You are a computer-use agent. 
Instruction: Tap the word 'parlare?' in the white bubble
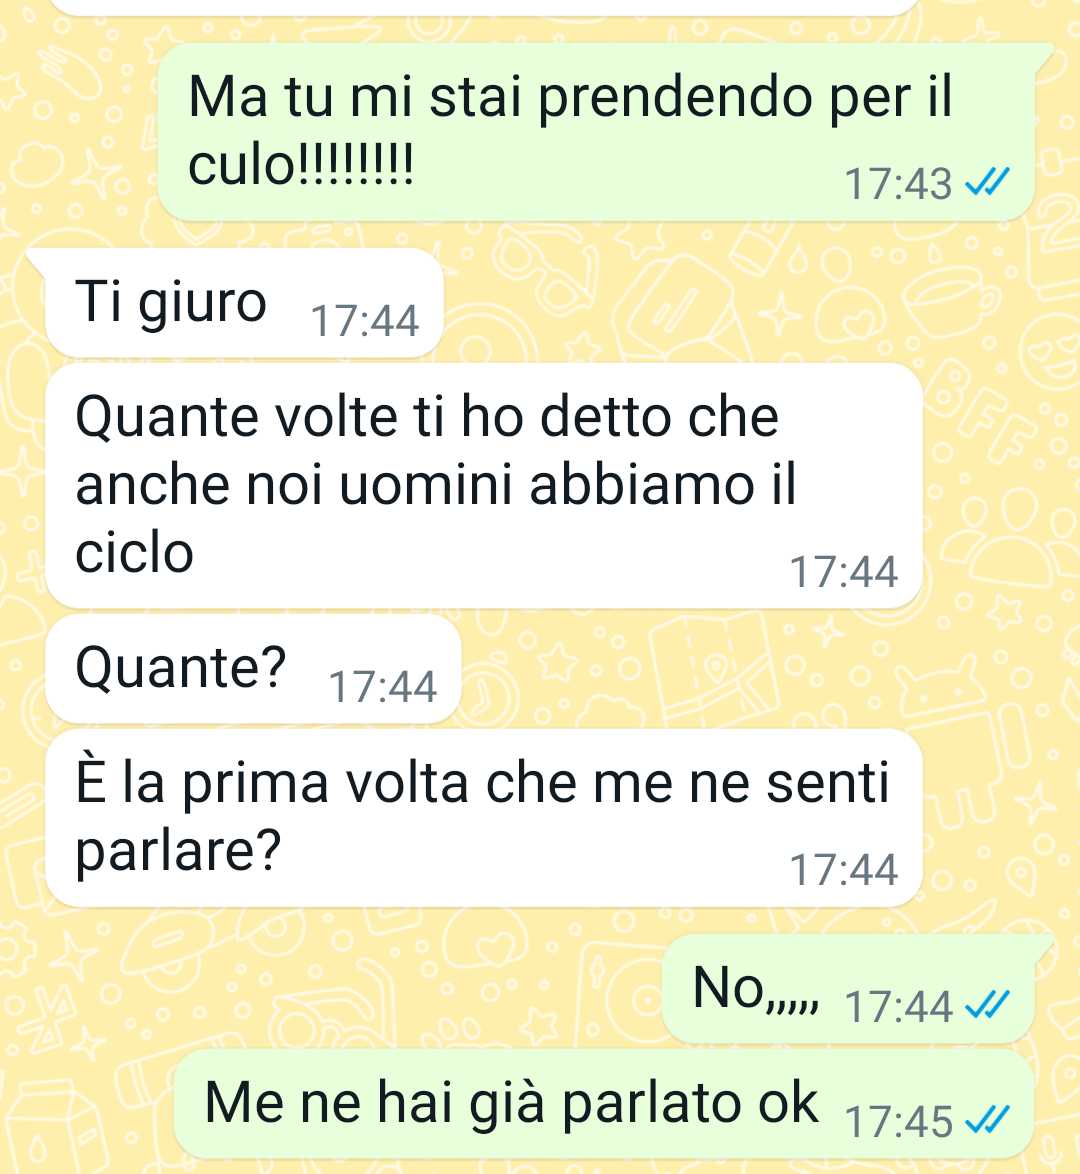178,853
